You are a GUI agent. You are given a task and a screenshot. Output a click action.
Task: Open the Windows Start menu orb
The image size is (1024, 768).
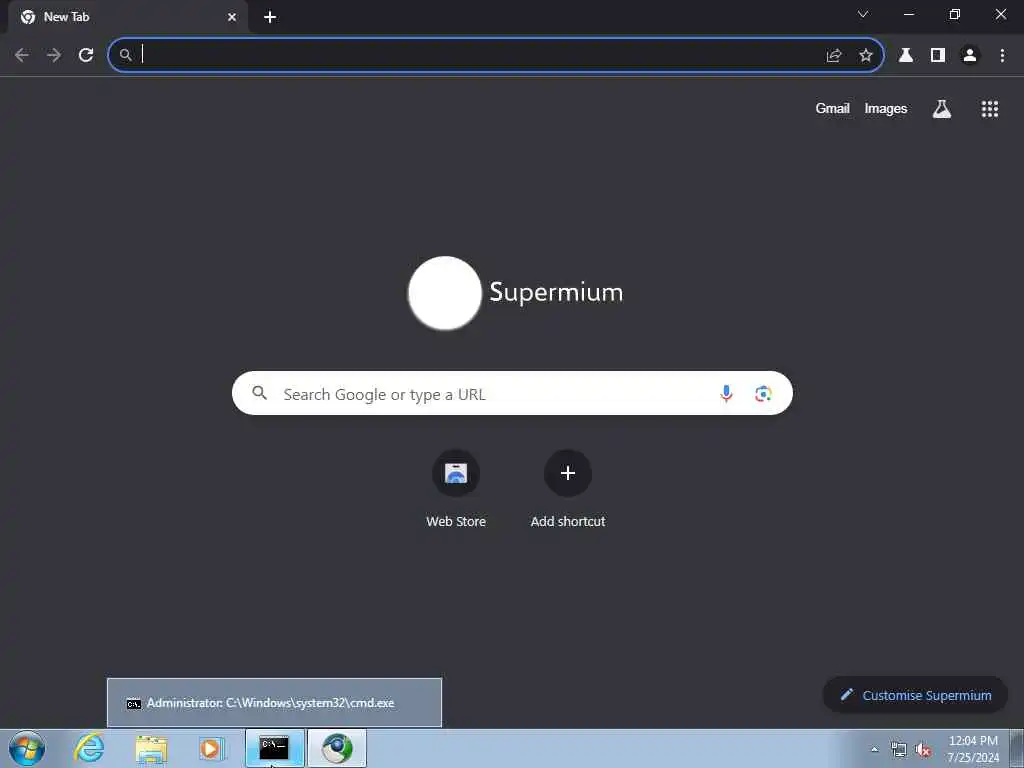coord(27,748)
